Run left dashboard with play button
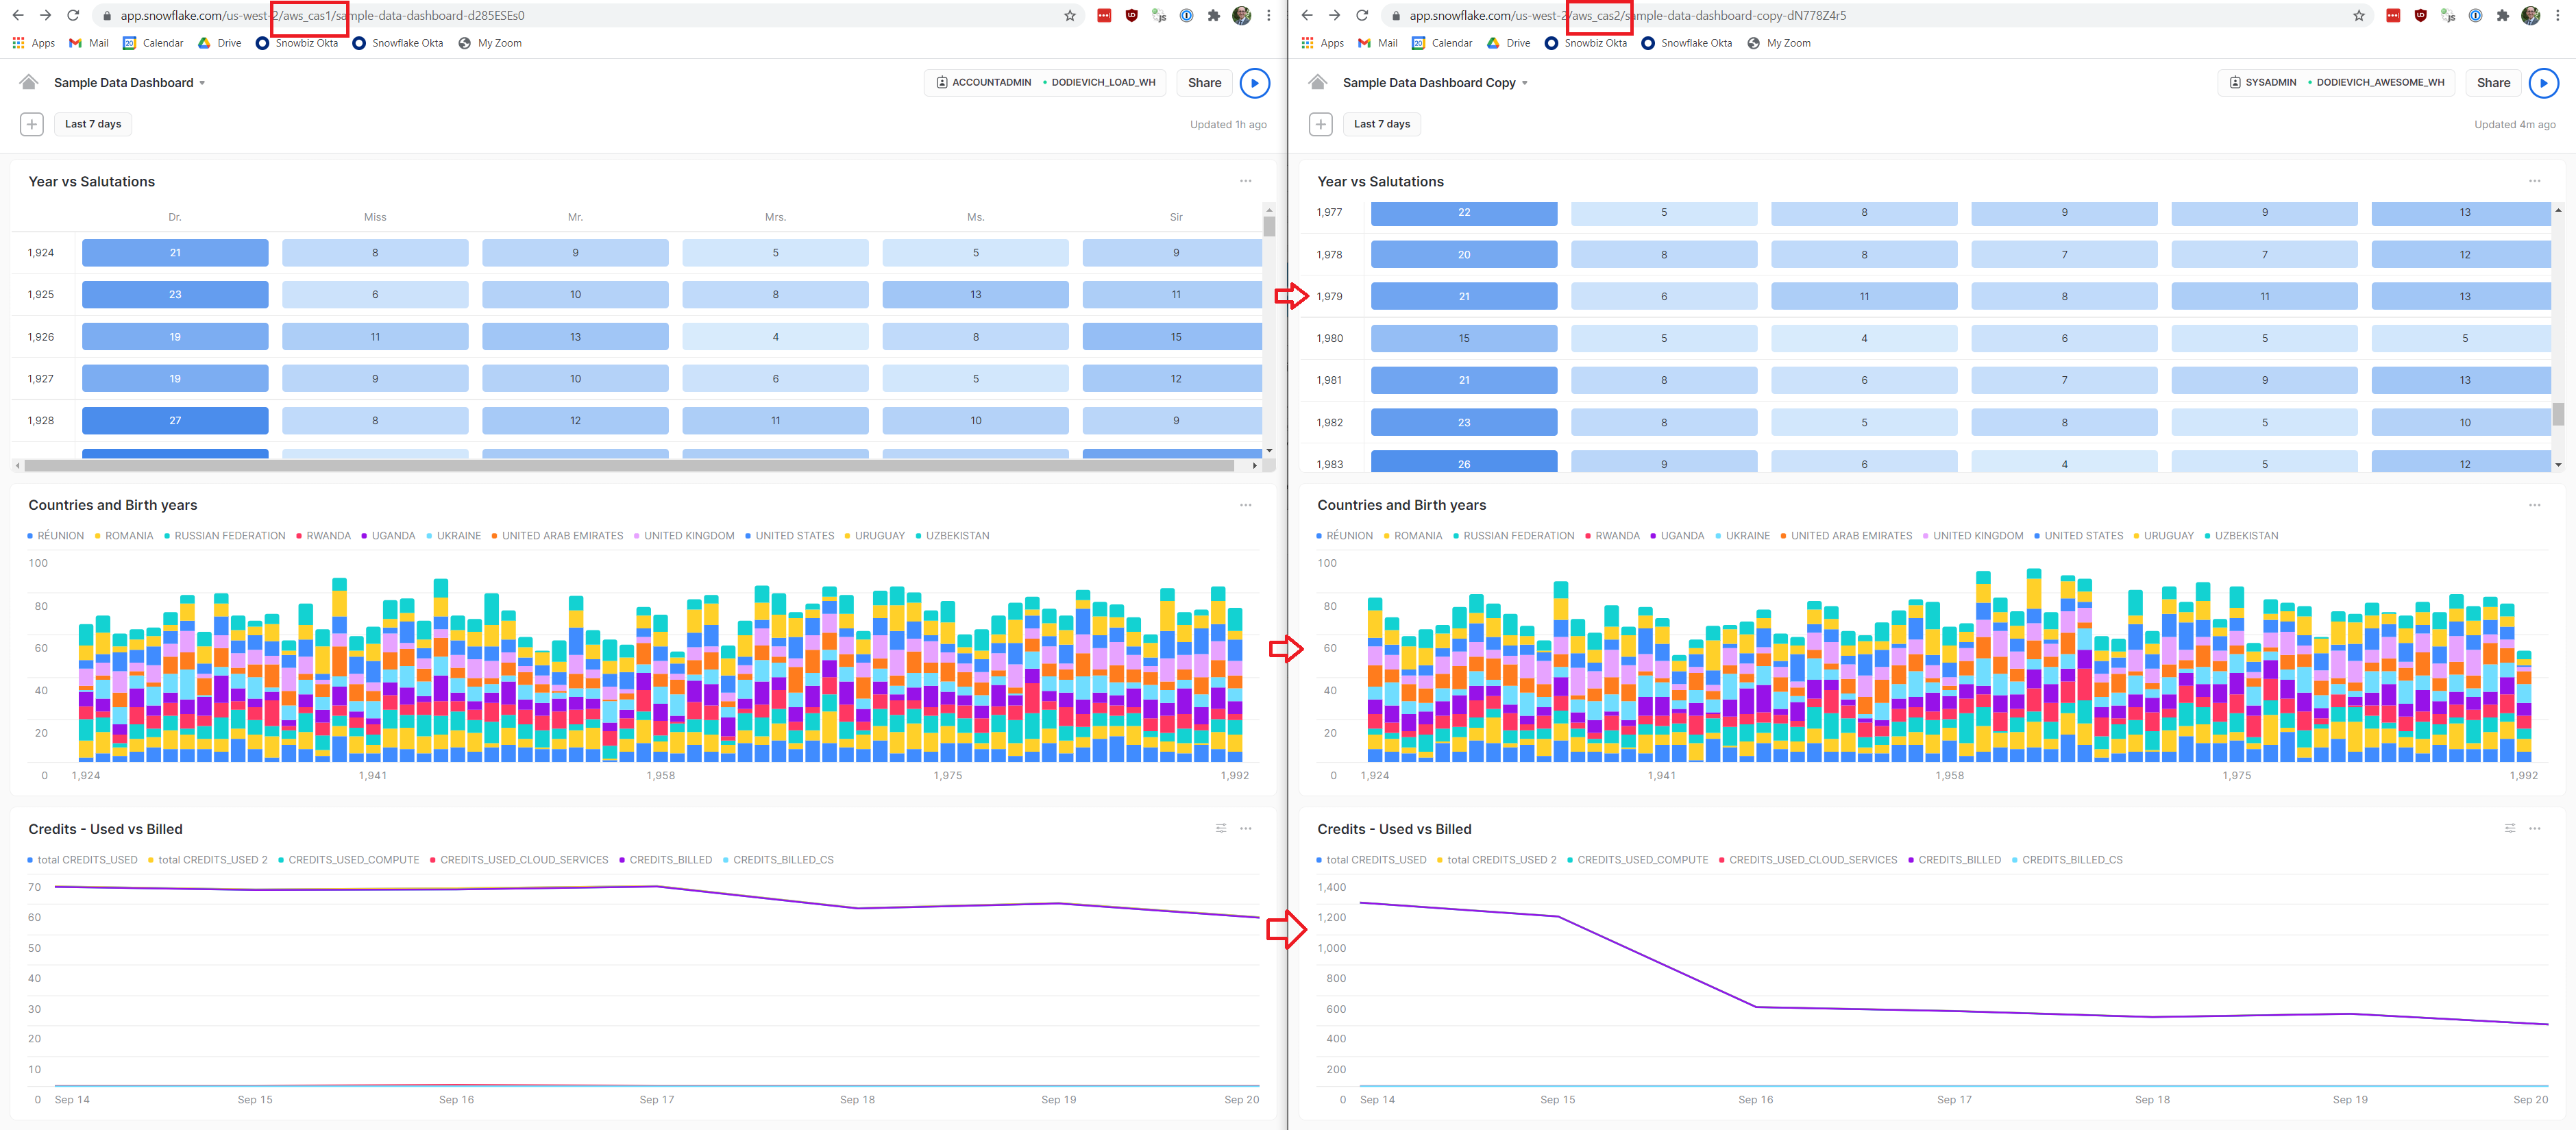Image resolution: width=2576 pixels, height=1130 pixels. pos(1254,83)
